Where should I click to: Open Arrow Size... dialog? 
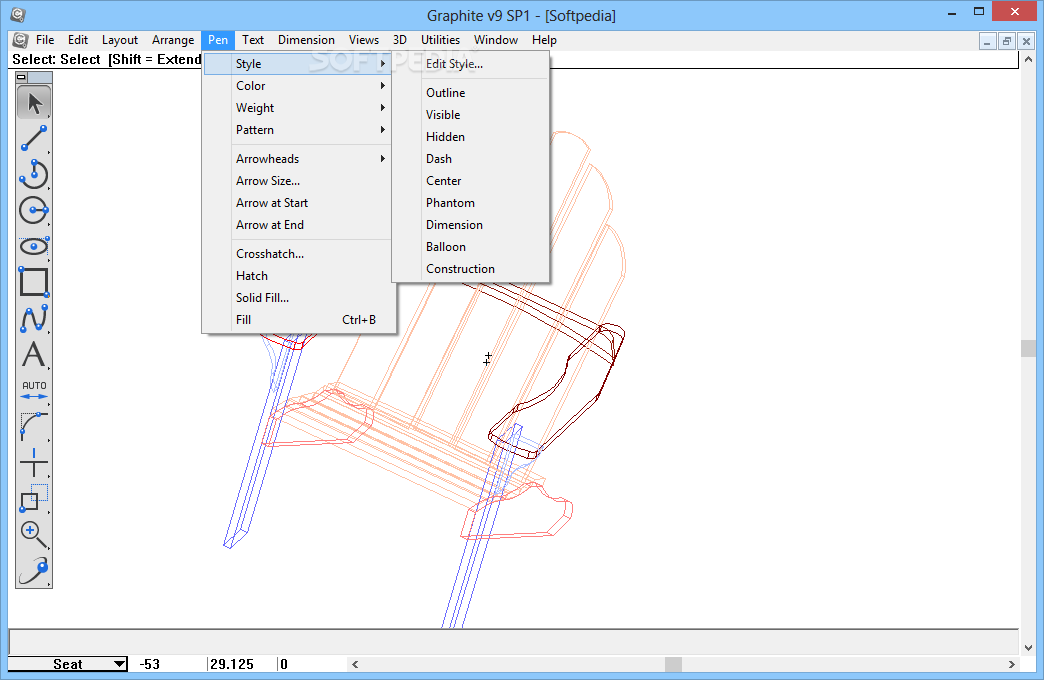pos(297,180)
